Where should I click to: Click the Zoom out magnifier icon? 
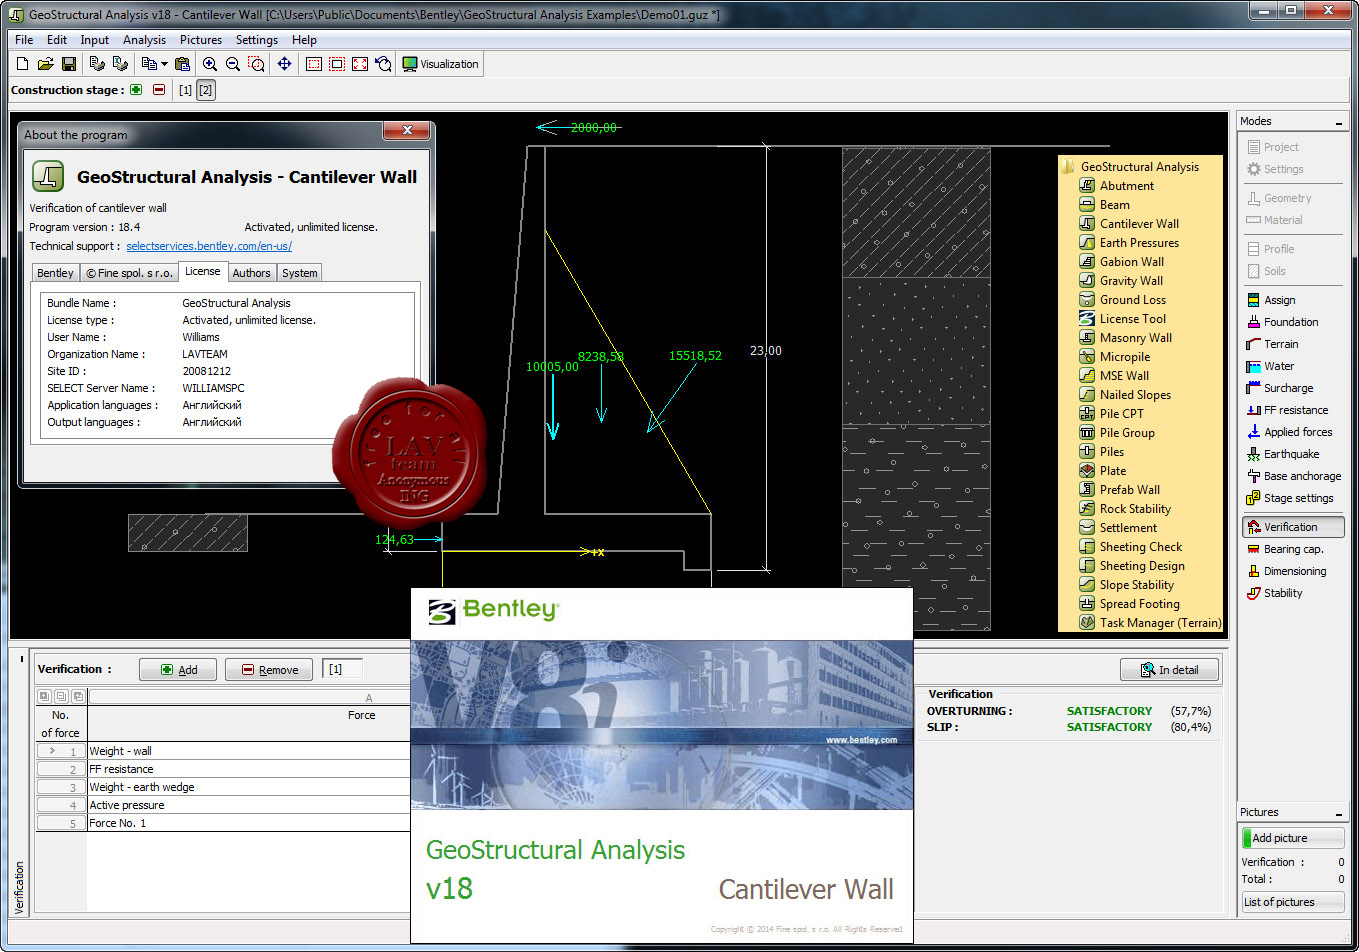233,64
